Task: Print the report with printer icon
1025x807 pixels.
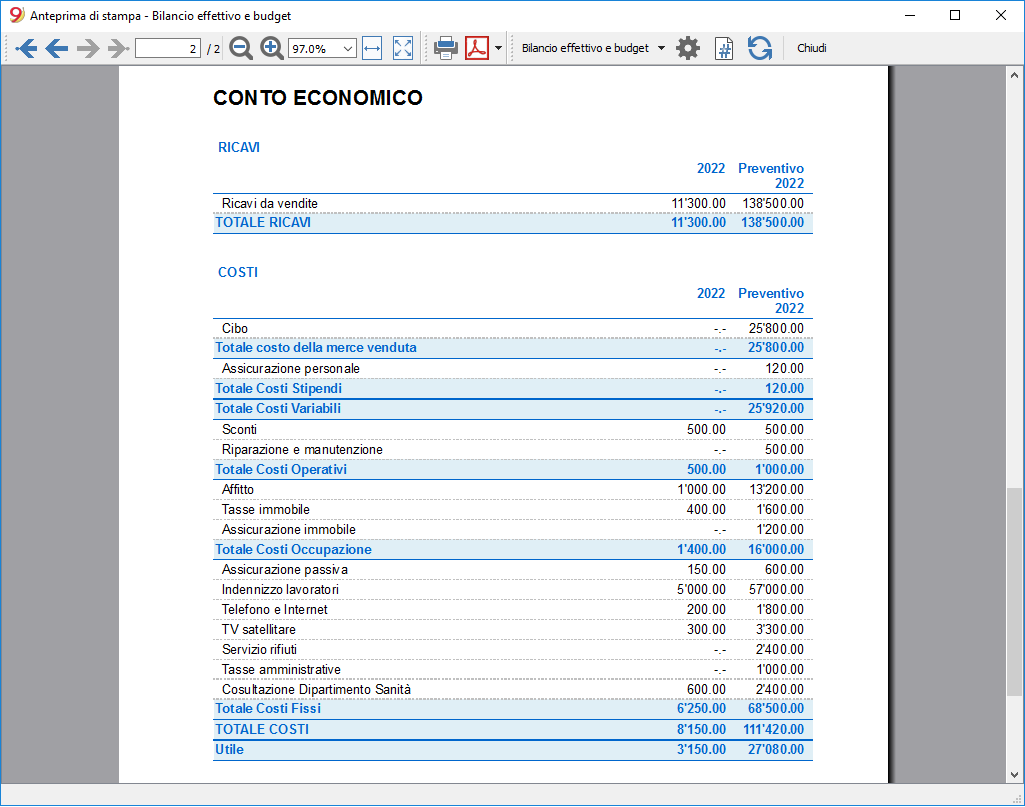Action: tap(446, 48)
